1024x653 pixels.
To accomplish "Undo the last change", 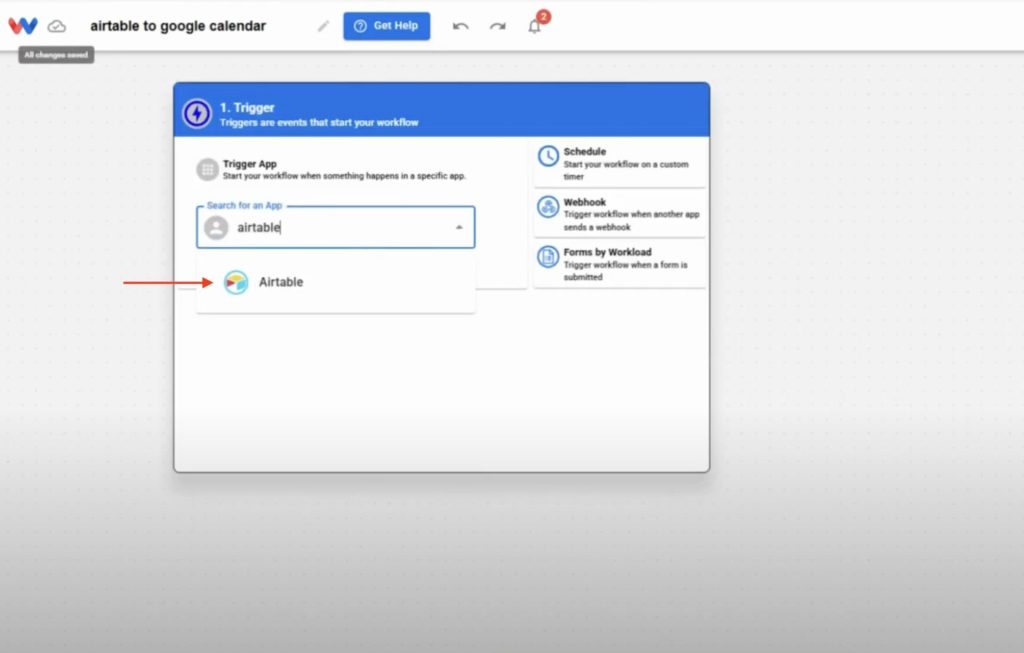I will click(460, 26).
